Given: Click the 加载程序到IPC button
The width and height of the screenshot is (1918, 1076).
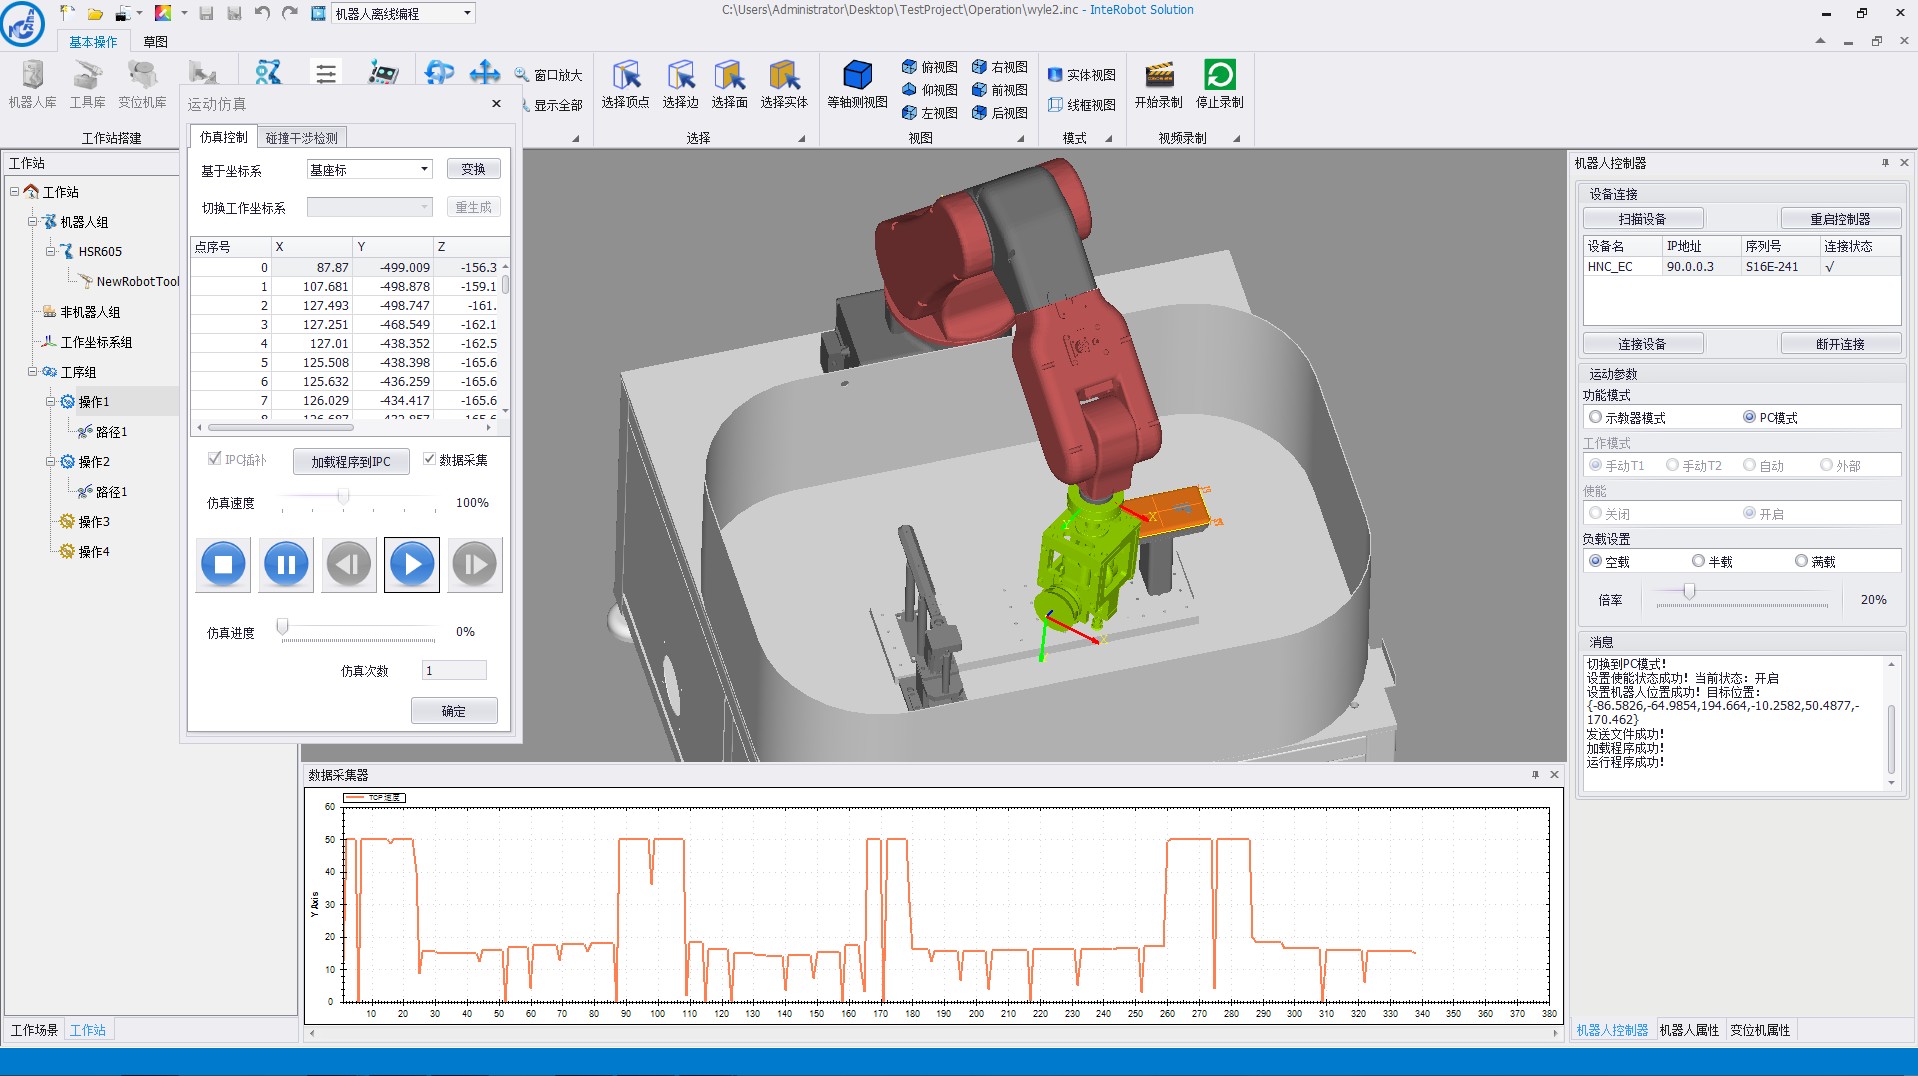Looking at the screenshot, I should [x=351, y=461].
